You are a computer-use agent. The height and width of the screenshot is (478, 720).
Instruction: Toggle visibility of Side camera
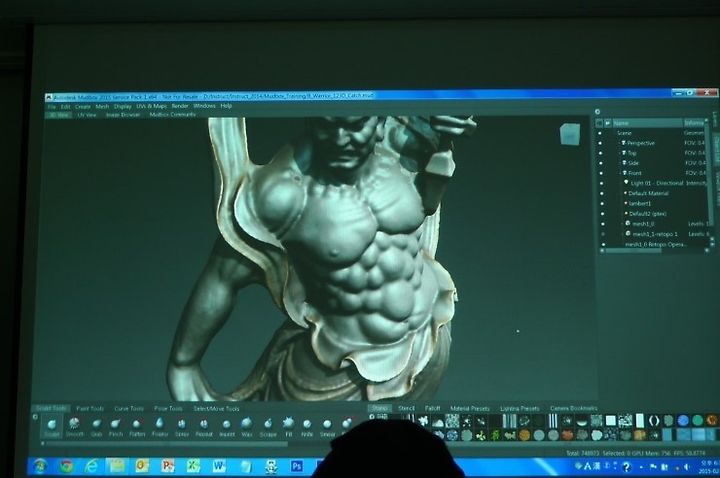(x=600, y=163)
